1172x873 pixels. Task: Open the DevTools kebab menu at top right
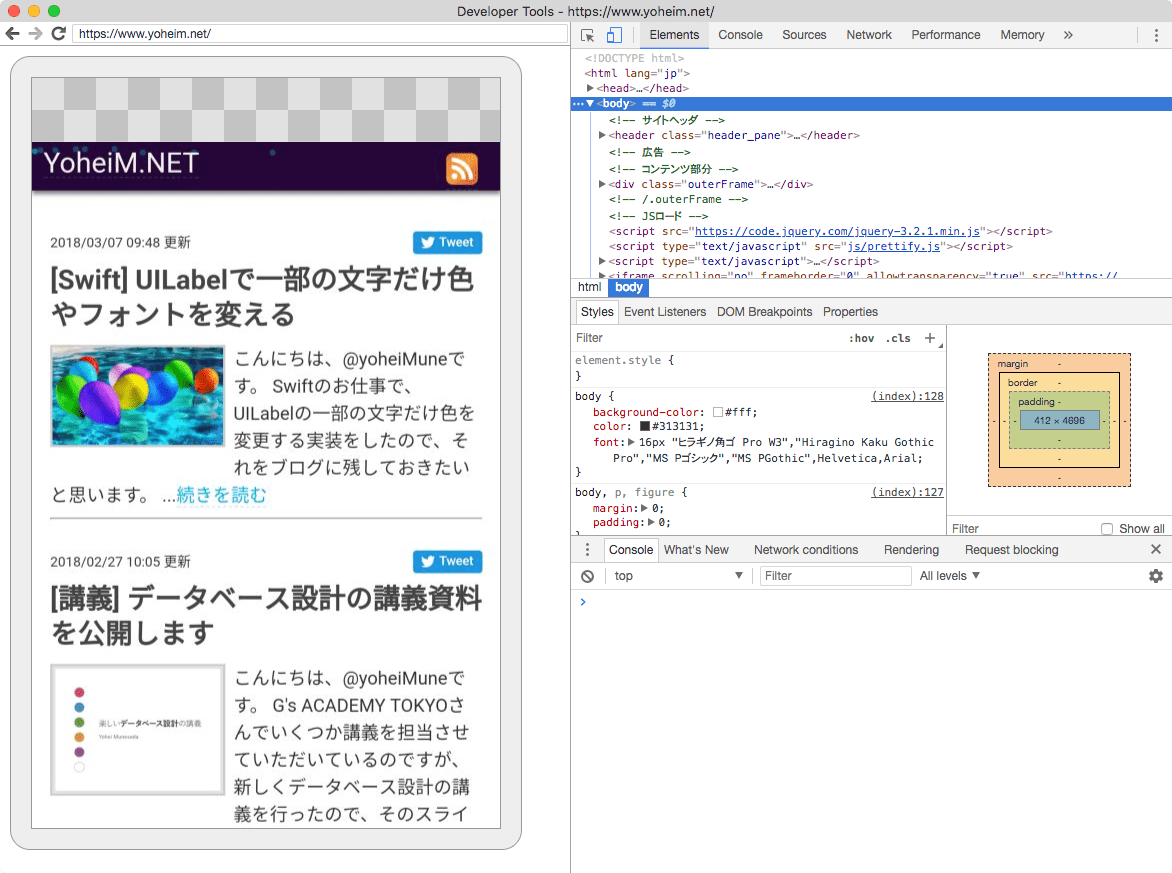[1156, 35]
